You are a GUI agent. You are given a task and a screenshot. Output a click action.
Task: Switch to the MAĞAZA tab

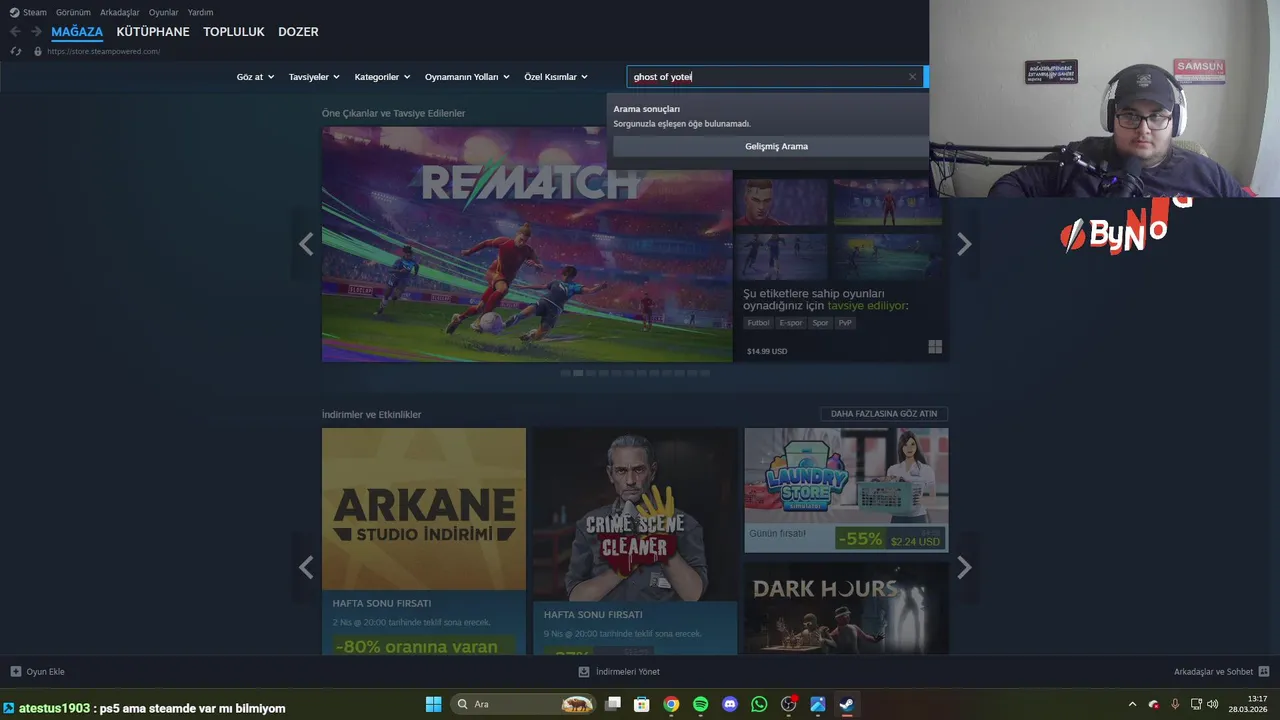pyautogui.click(x=77, y=32)
